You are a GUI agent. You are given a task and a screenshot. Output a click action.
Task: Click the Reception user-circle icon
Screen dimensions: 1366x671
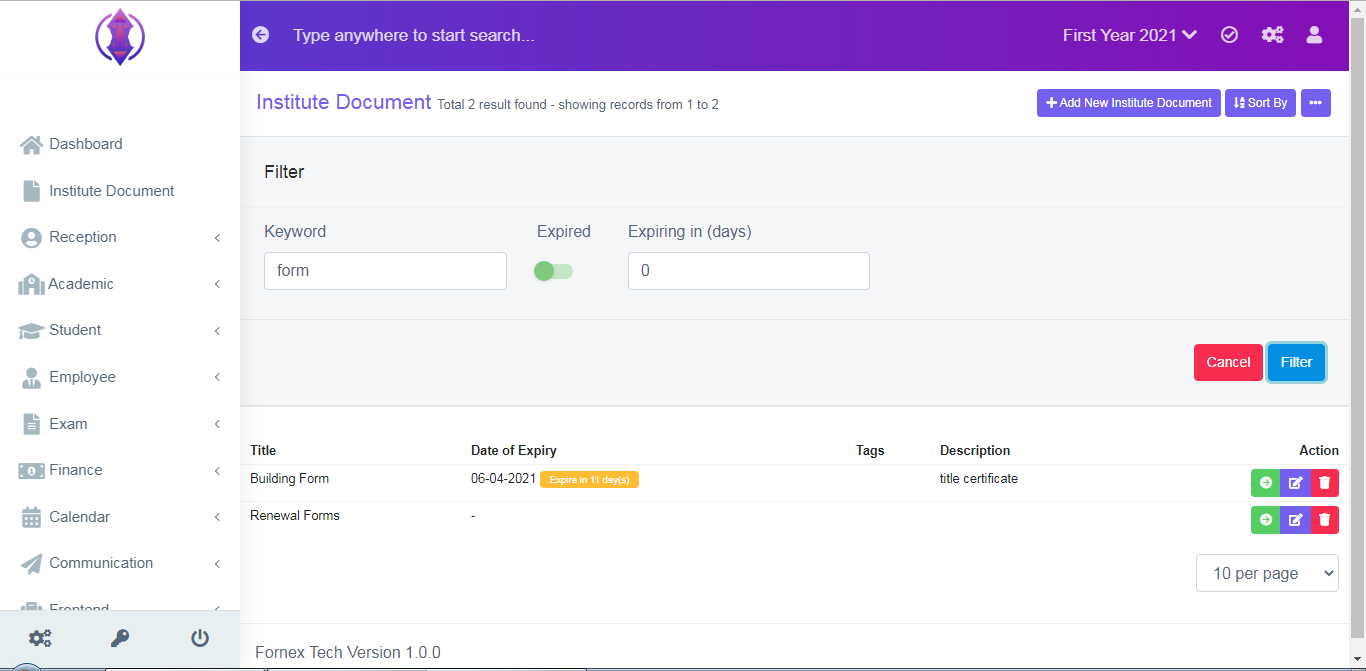click(31, 238)
